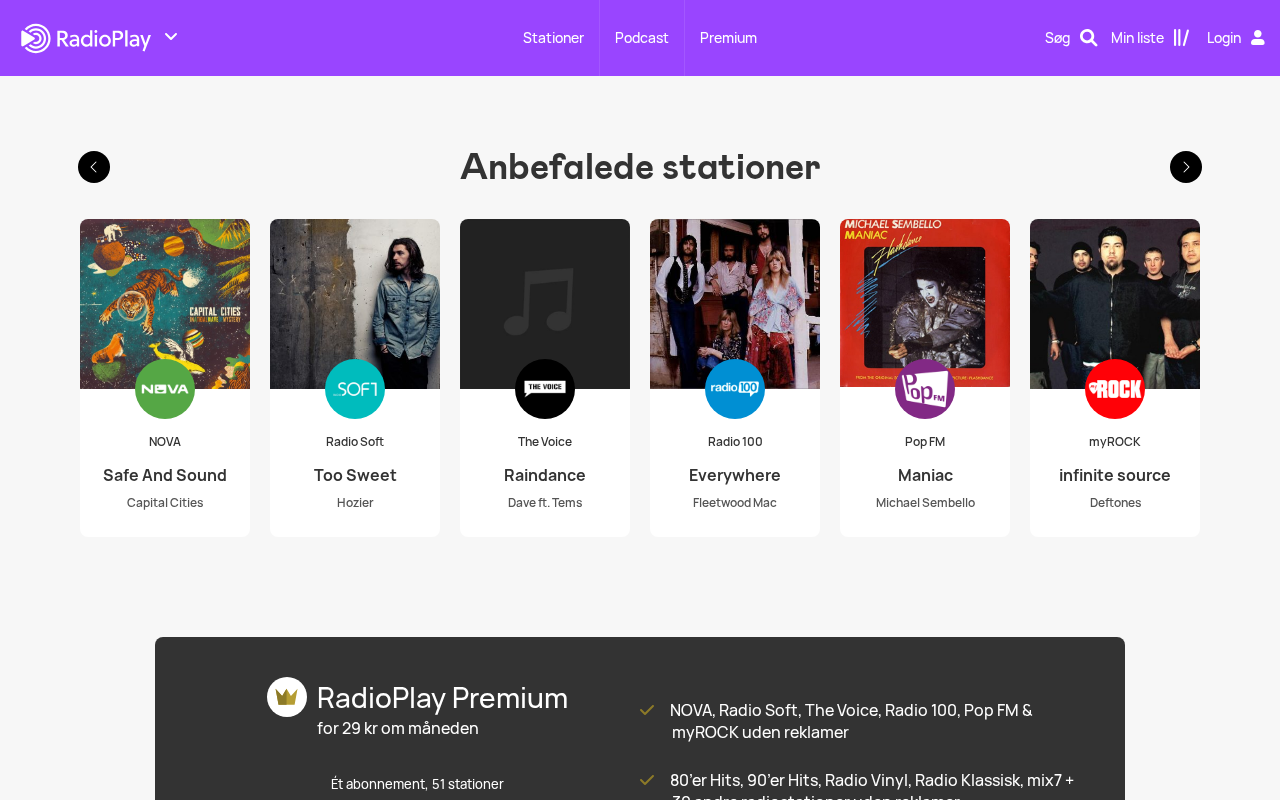Image resolution: width=1280 pixels, height=800 pixels.
Task: Click the RadioPlay Premium crown icon
Action: [x=287, y=697]
